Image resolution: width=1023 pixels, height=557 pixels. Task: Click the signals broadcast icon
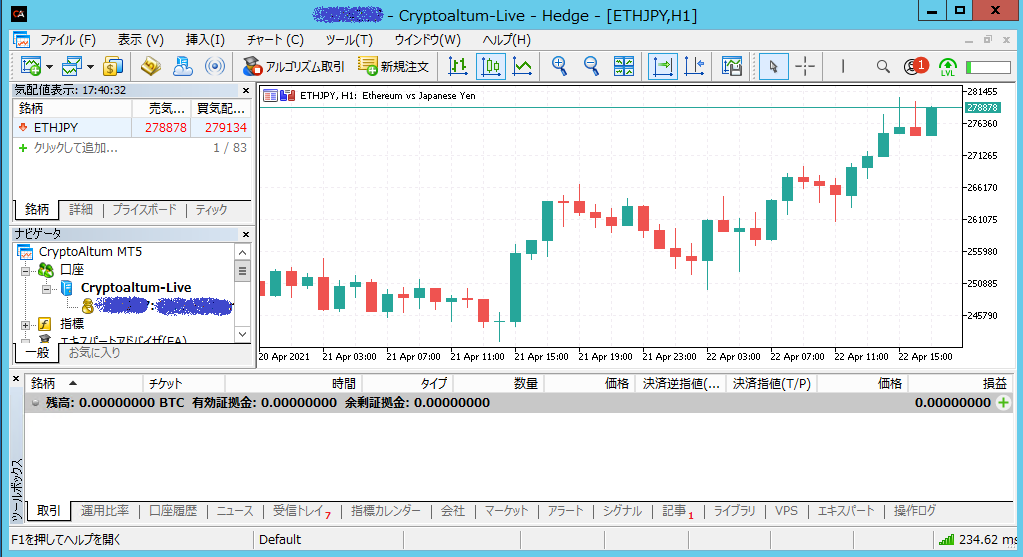coord(215,66)
